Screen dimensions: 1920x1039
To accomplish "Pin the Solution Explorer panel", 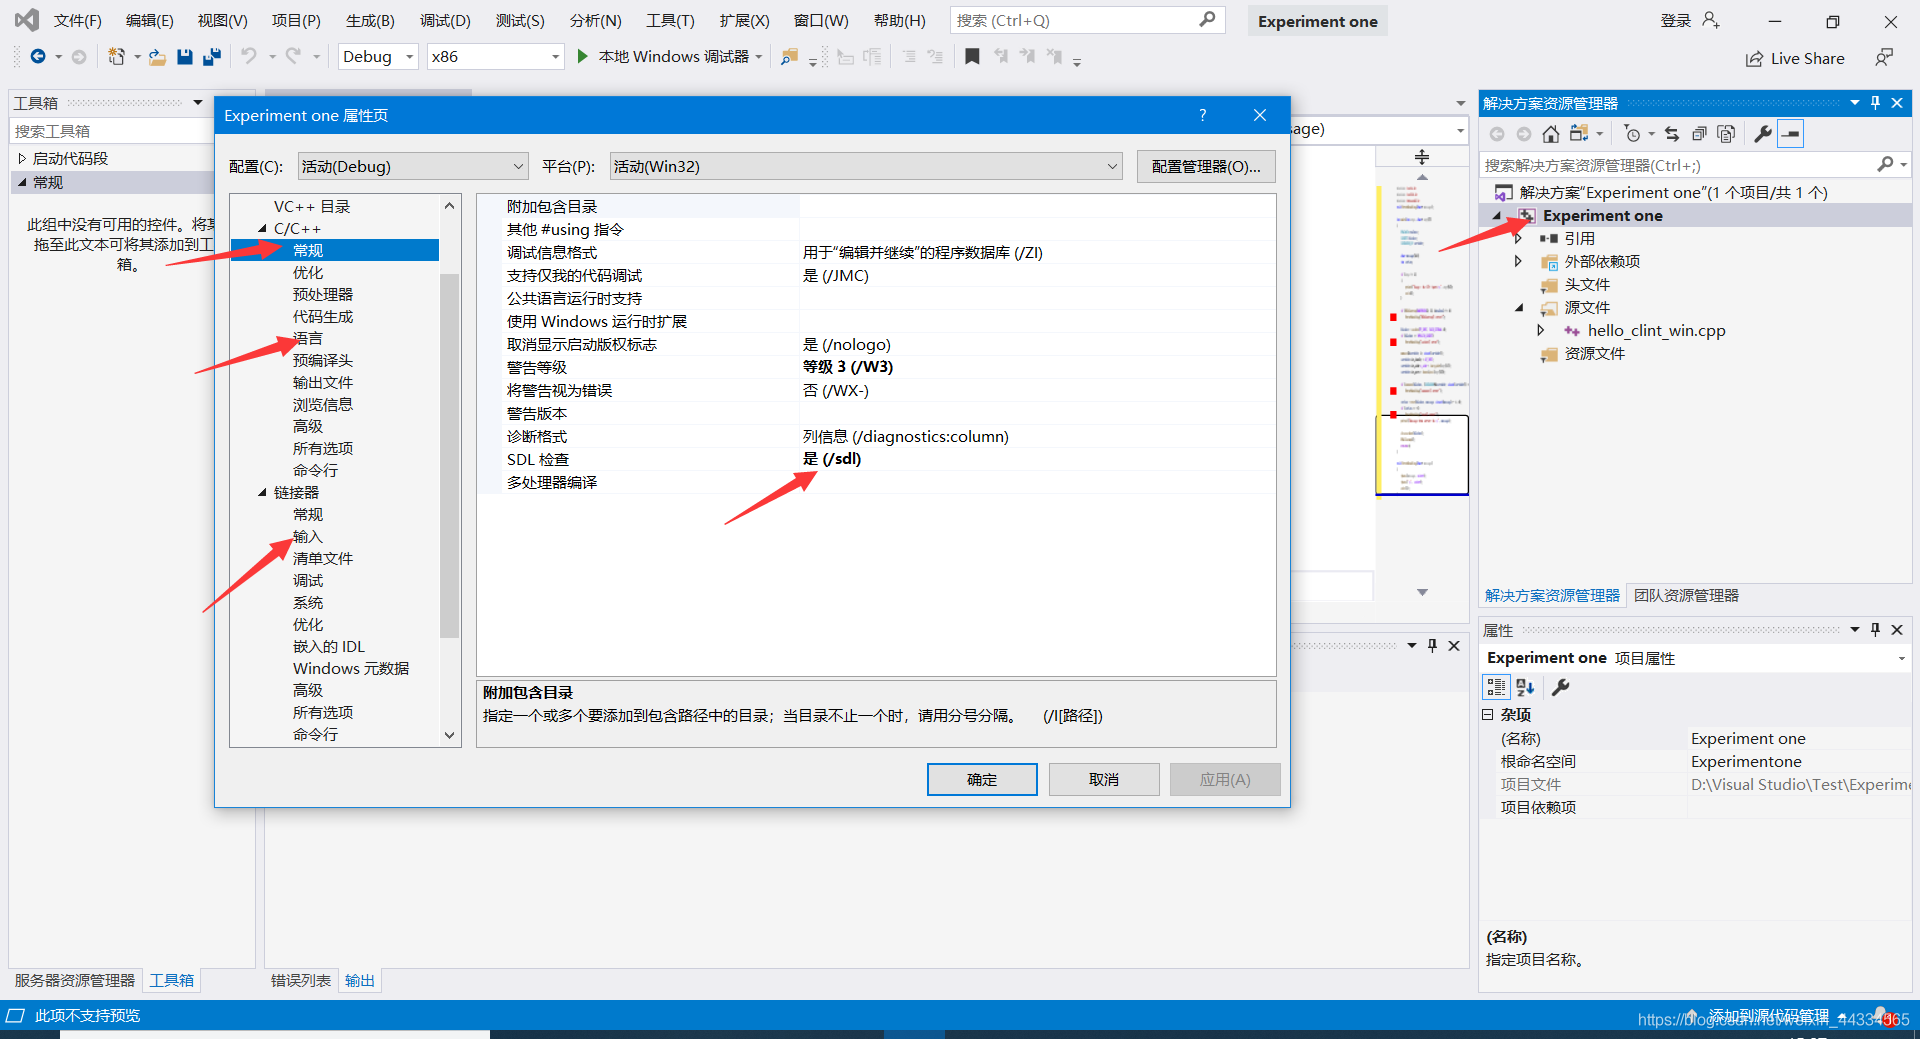I will 1875,103.
